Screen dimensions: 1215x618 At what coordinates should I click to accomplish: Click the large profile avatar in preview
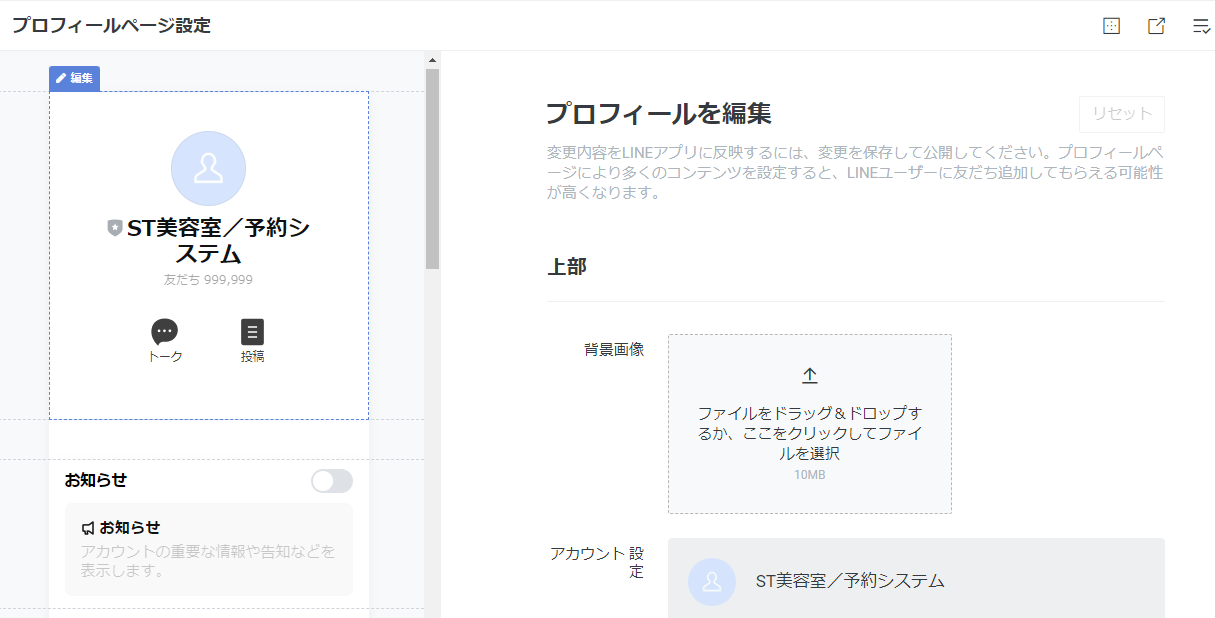point(208,168)
